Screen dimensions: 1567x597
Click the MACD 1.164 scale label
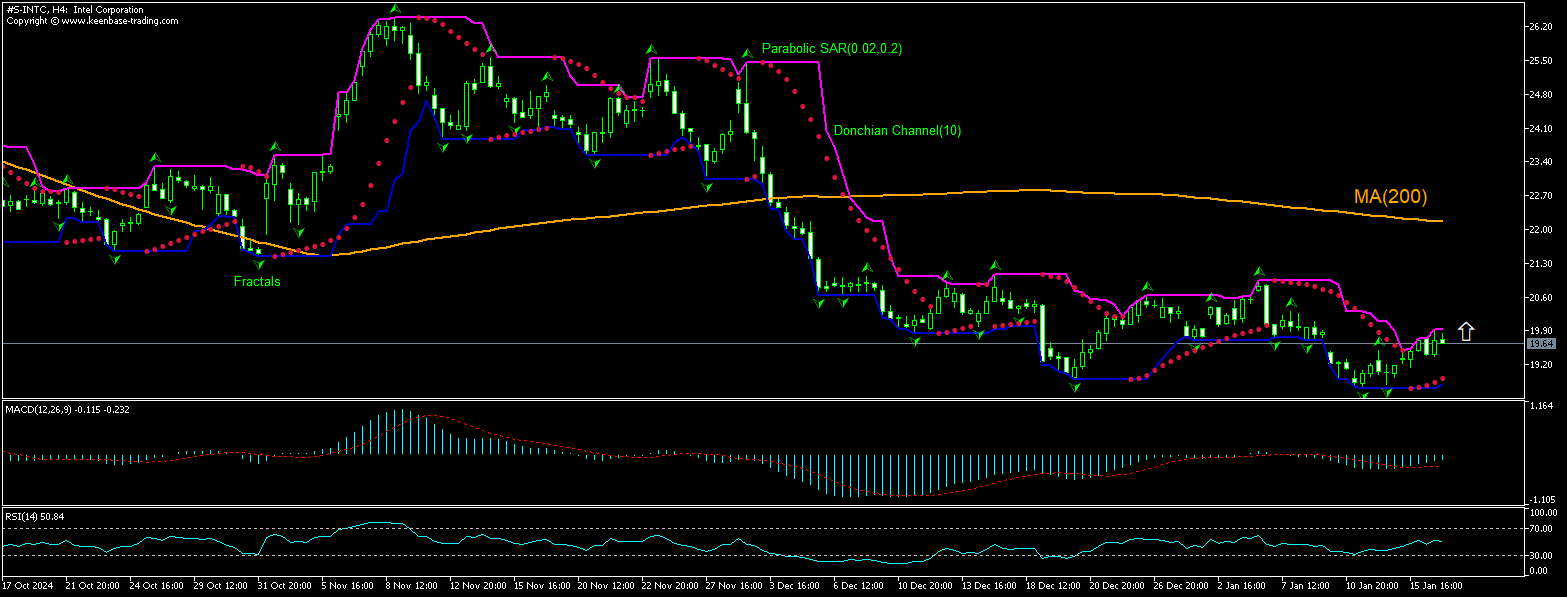(1539, 406)
